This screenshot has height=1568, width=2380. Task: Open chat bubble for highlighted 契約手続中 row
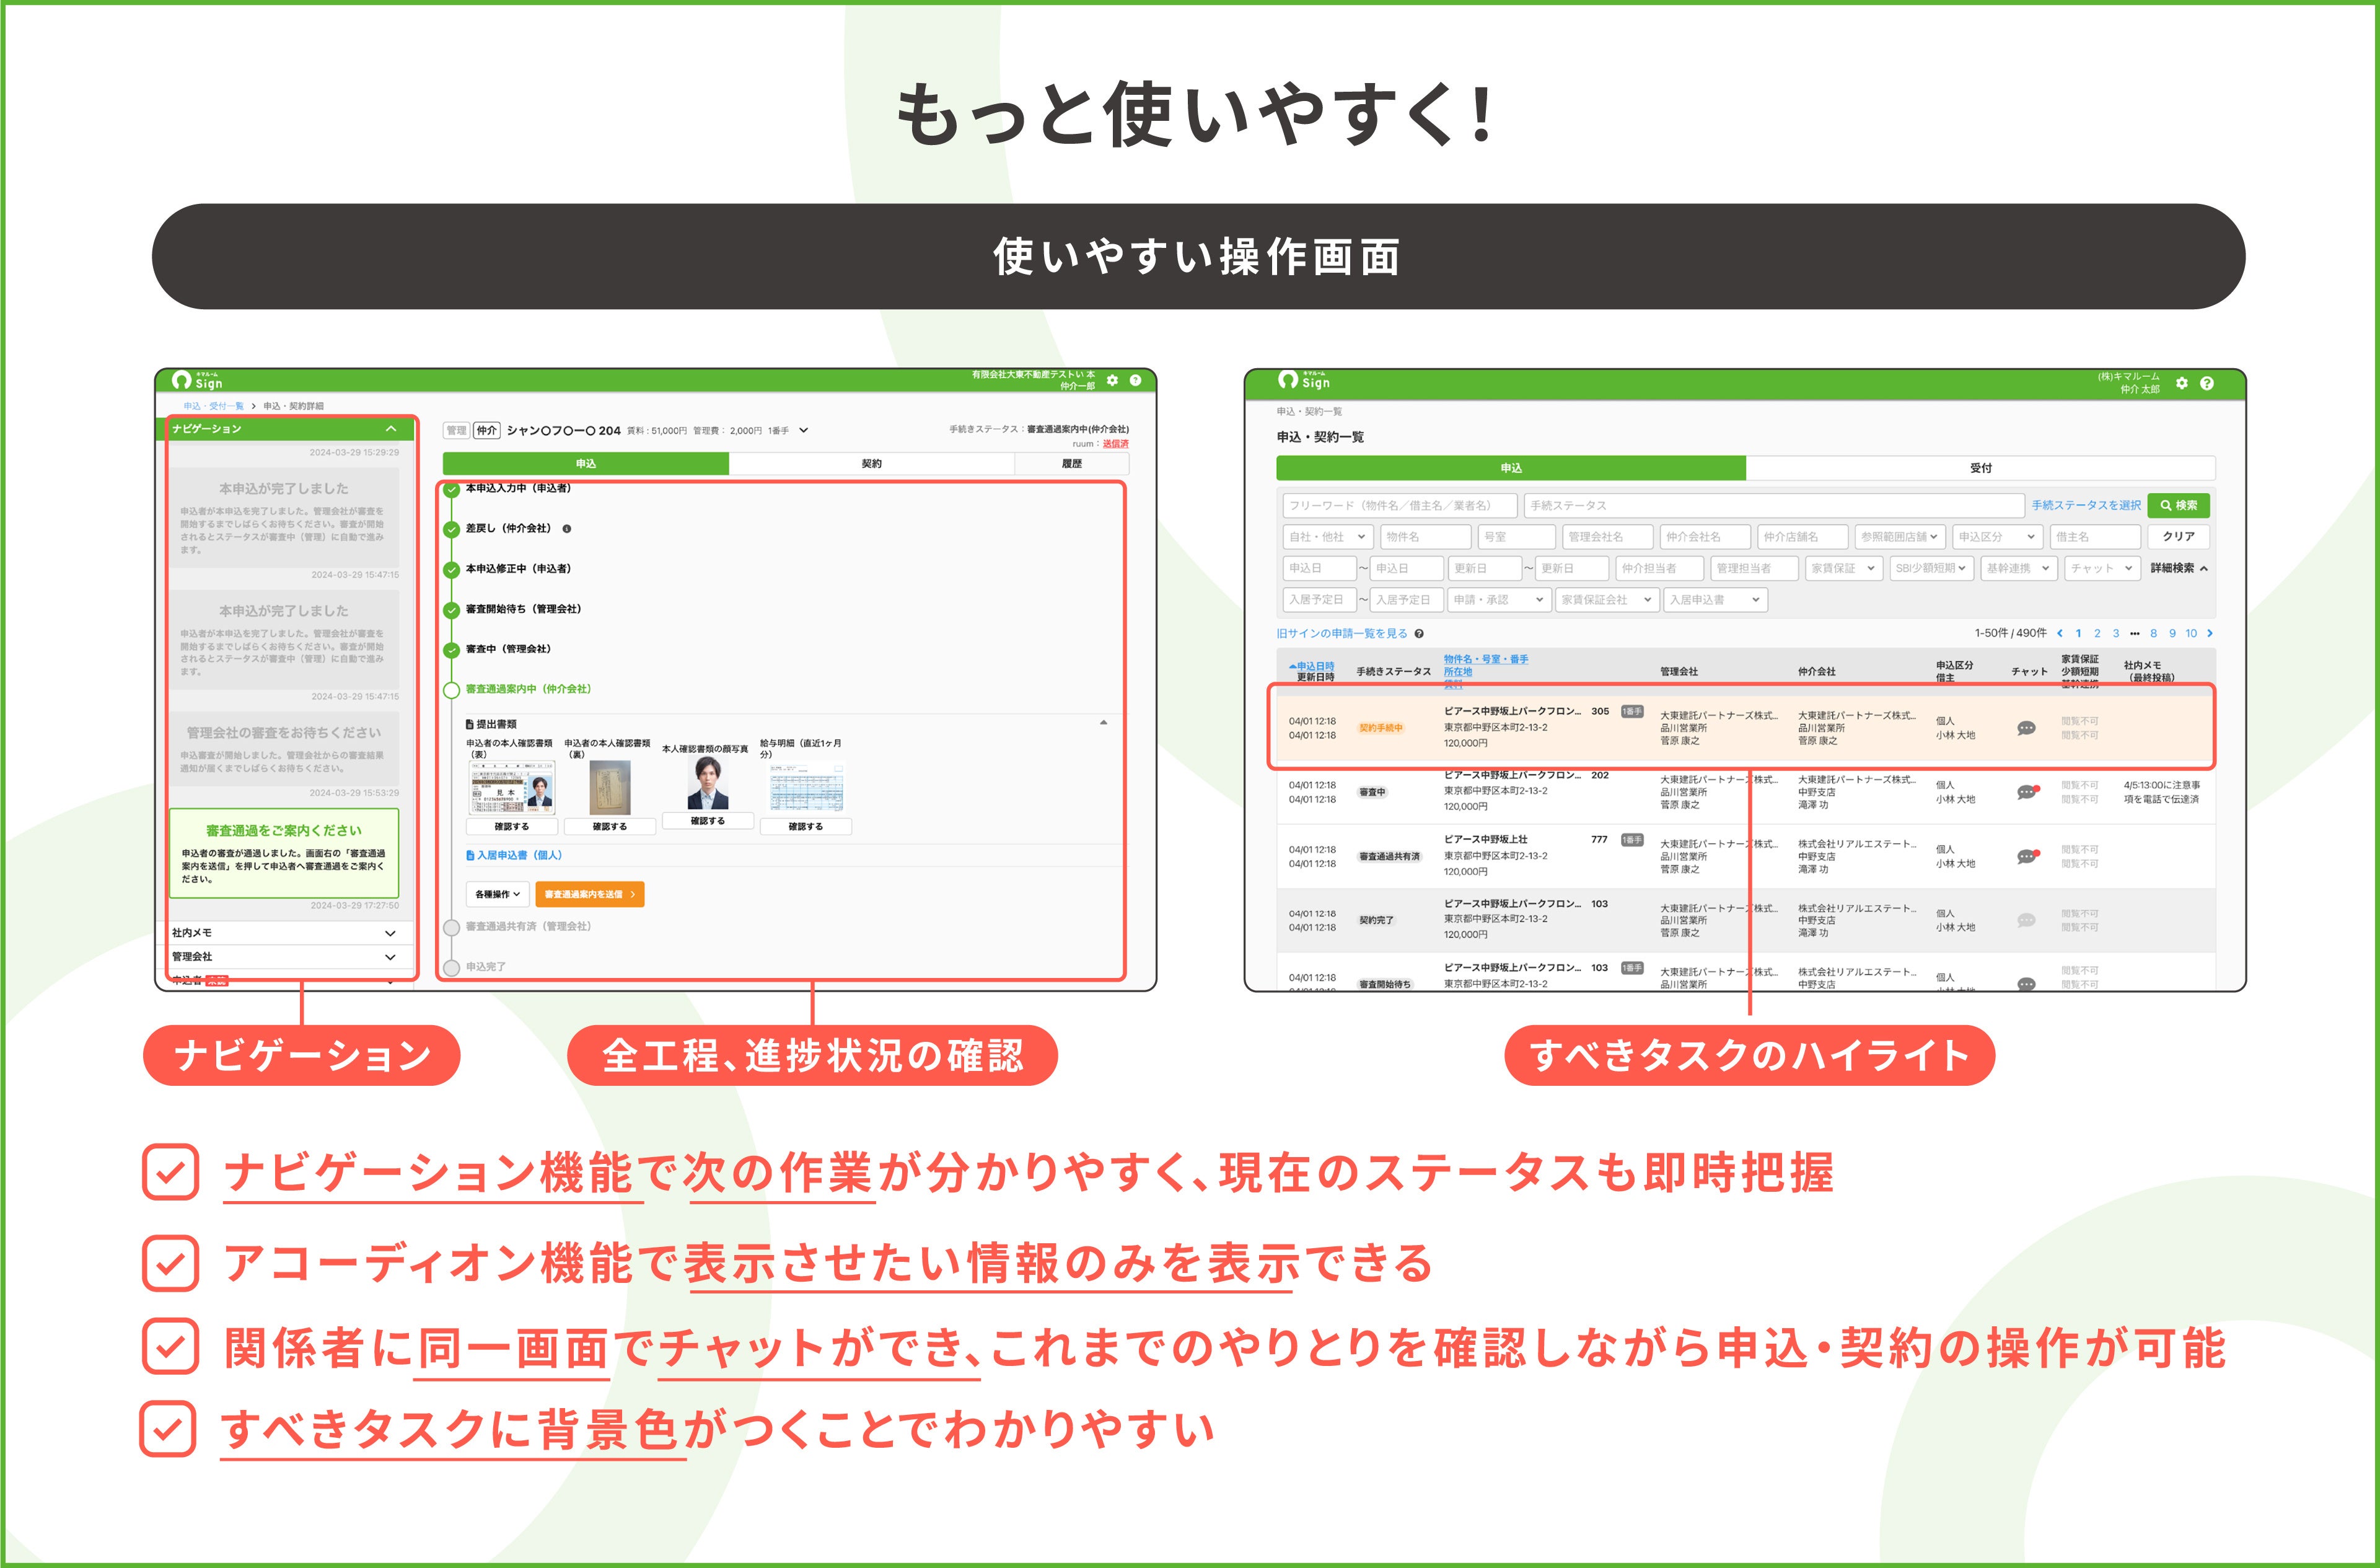click(2026, 728)
